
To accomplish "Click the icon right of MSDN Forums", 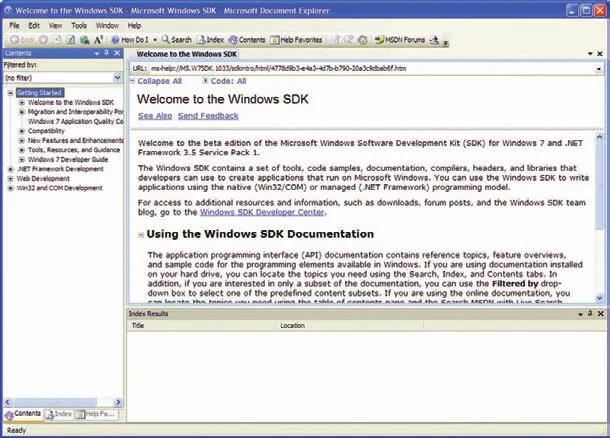I will click(x=435, y=40).
